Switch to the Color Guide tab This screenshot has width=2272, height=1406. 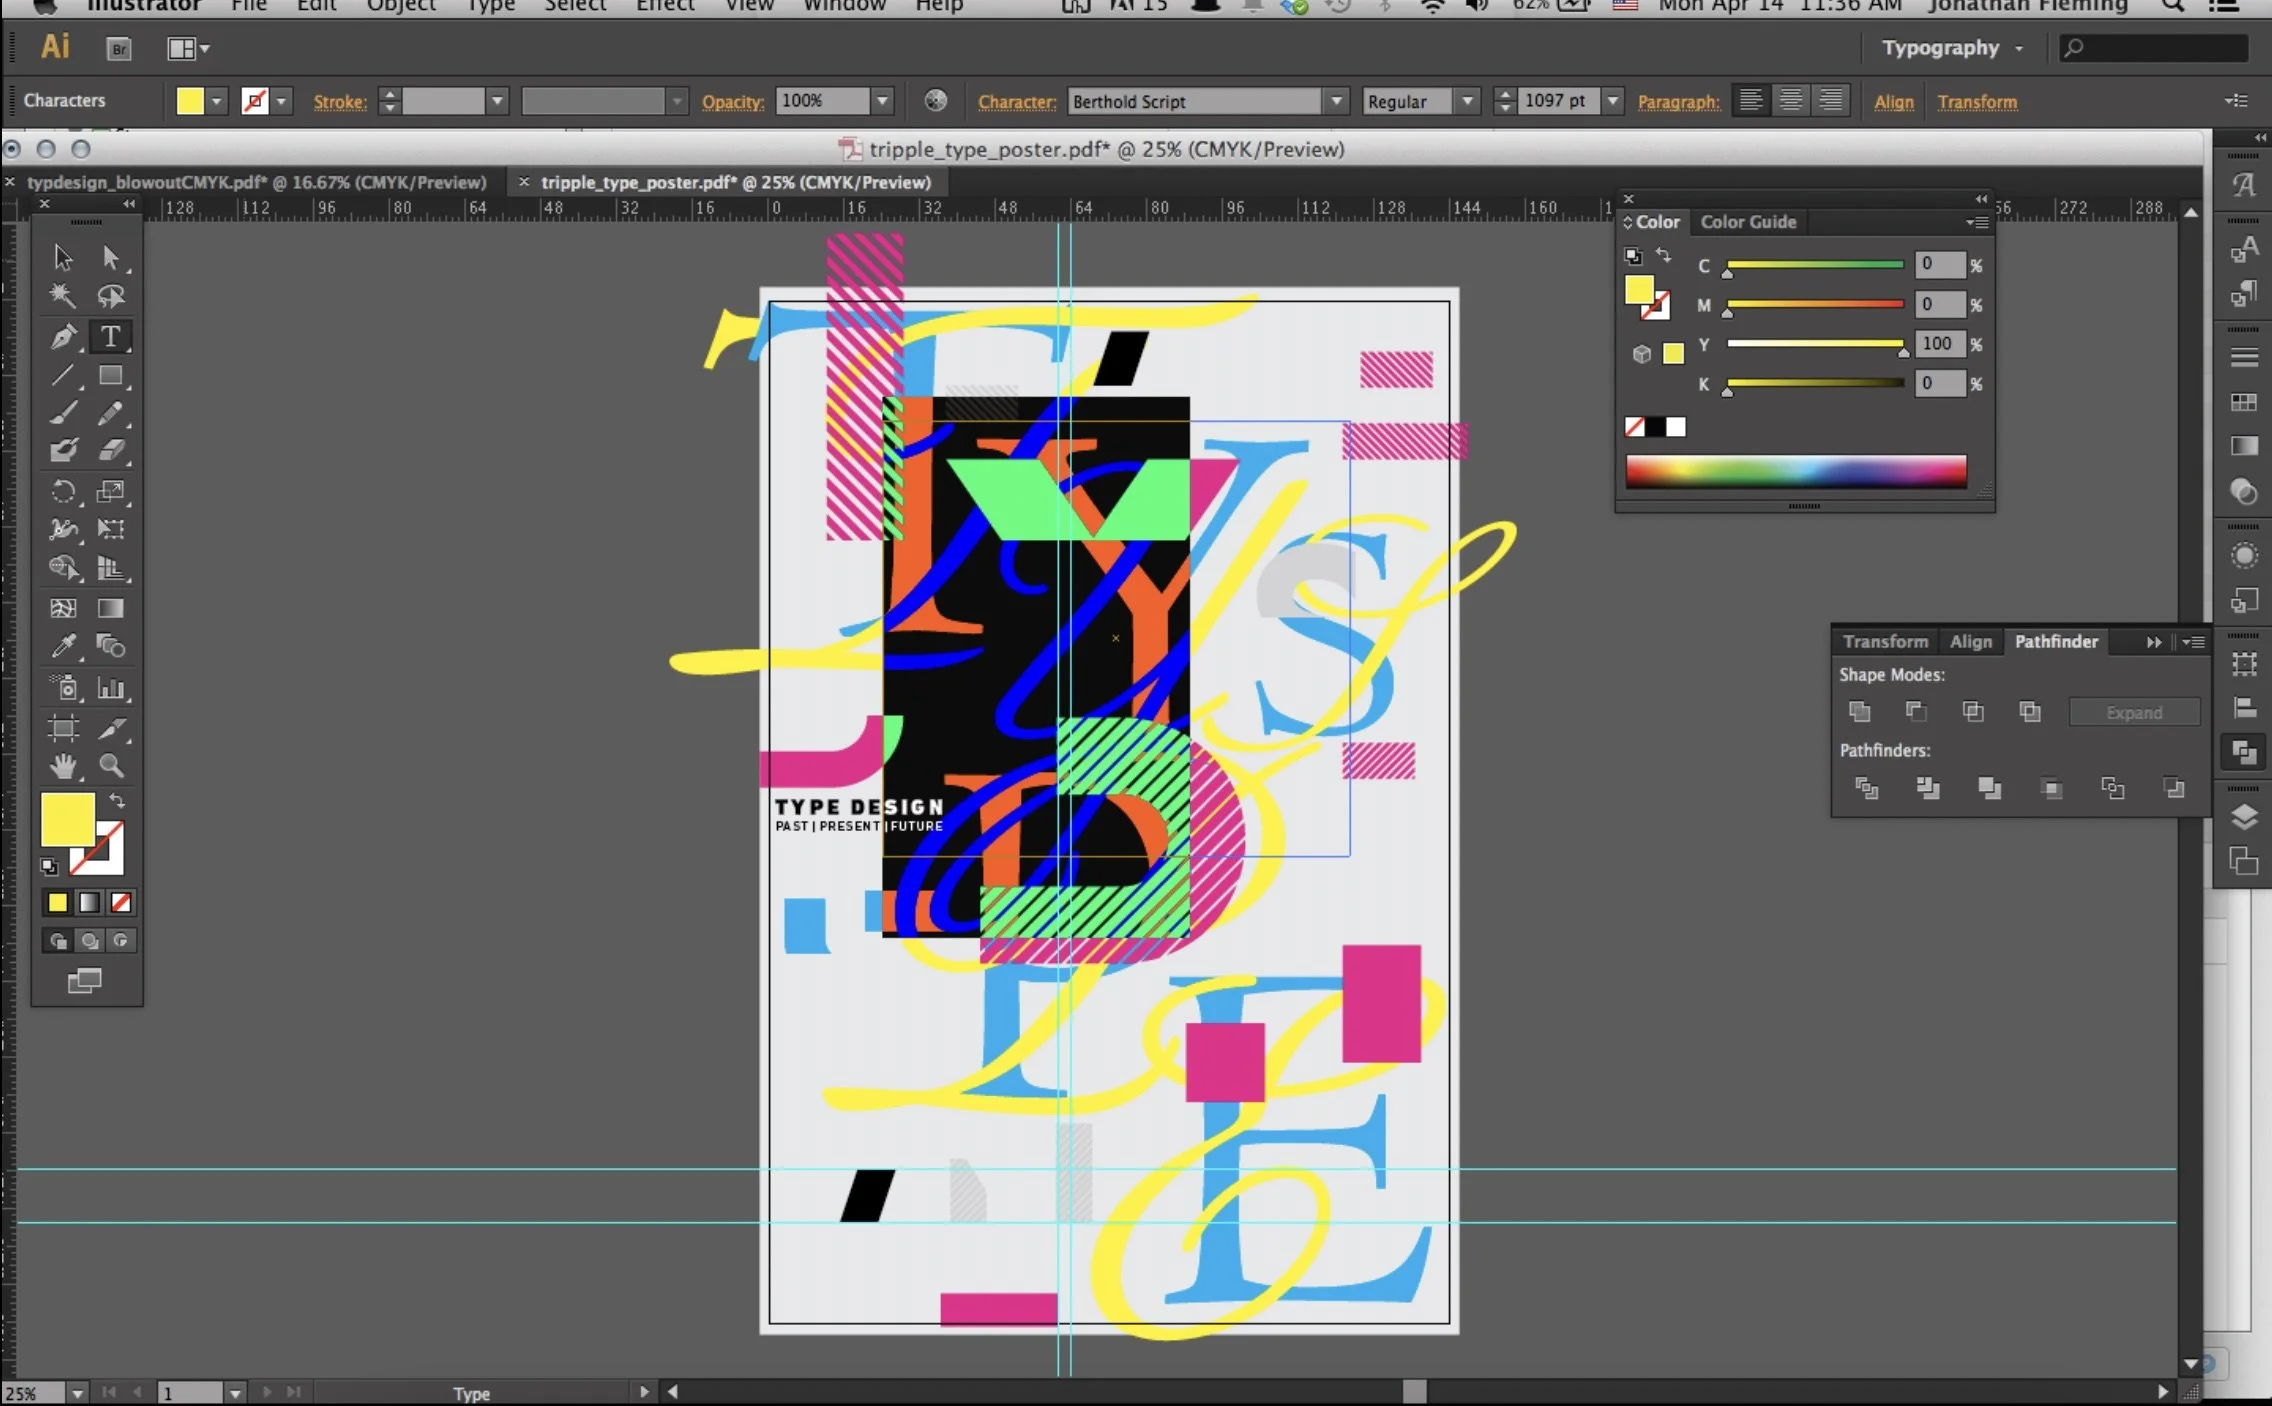tap(1748, 222)
